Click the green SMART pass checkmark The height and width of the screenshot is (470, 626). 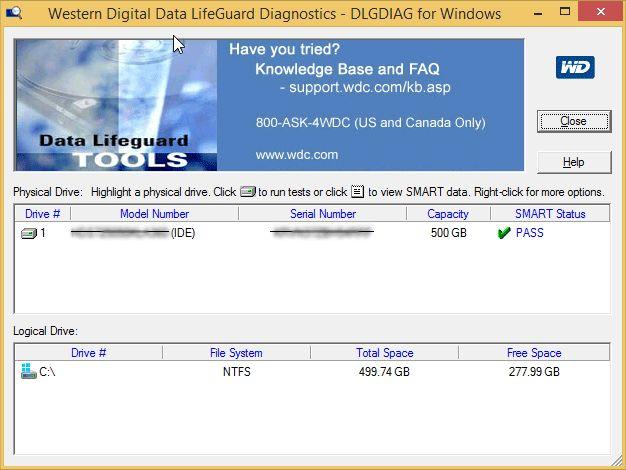click(x=504, y=232)
